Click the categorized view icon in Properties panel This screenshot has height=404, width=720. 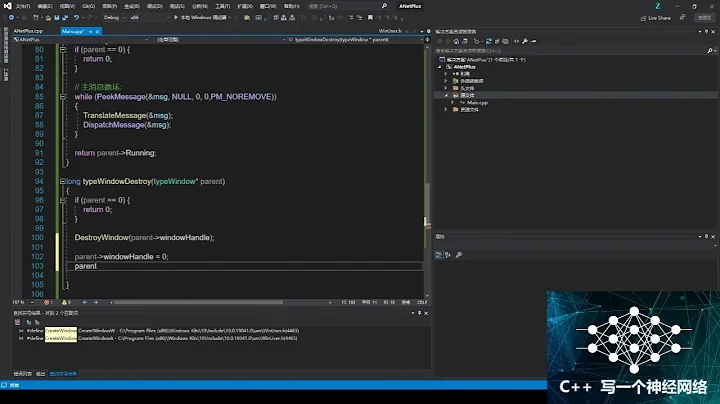point(439,255)
